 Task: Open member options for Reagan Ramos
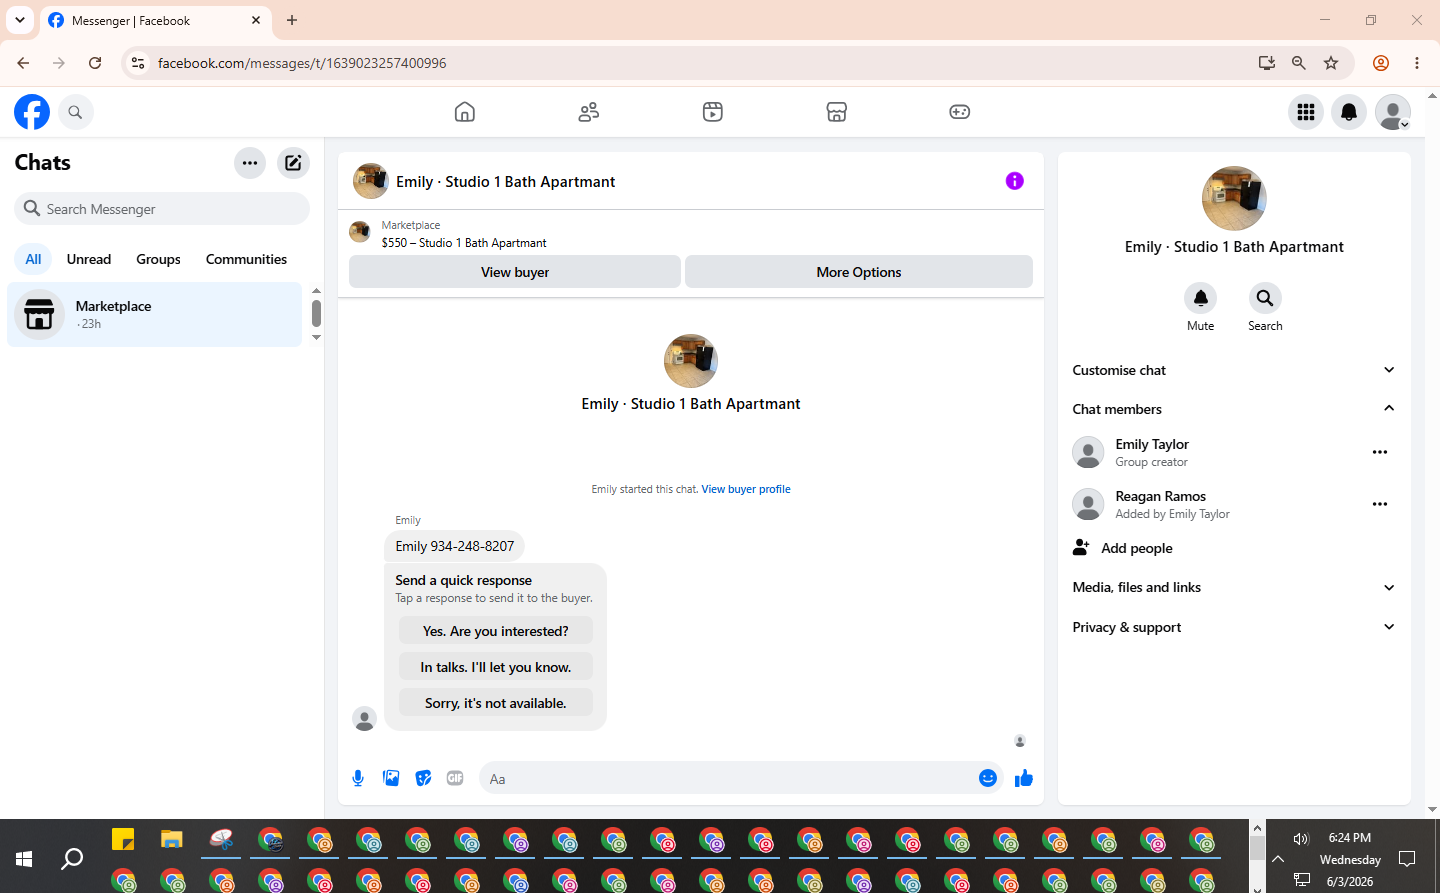[x=1380, y=504]
